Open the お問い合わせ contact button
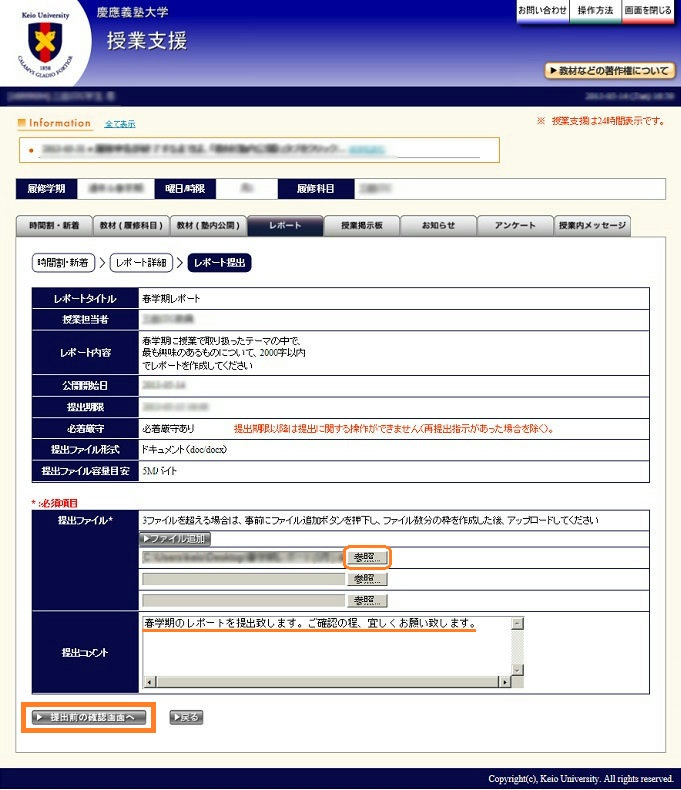This screenshot has width=681, height=790. point(541,10)
